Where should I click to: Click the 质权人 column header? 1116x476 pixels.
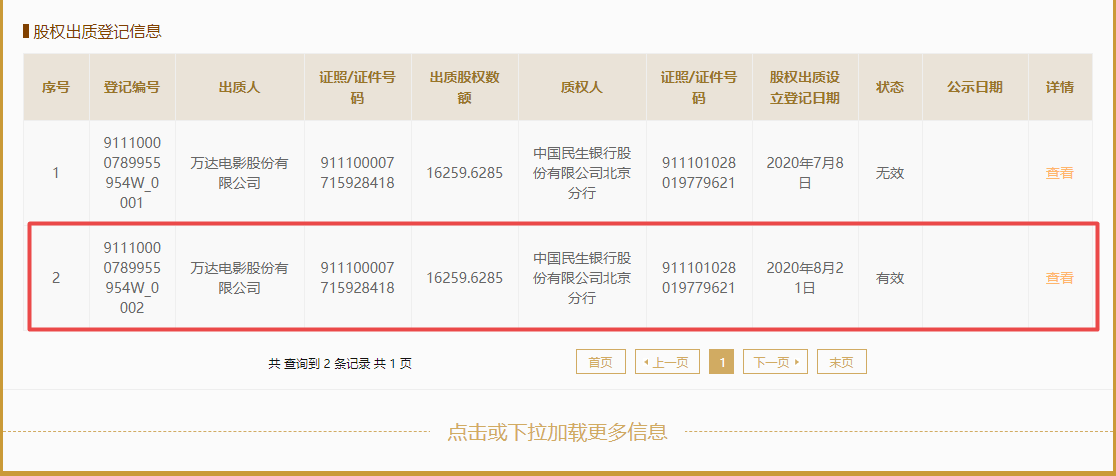click(581, 88)
